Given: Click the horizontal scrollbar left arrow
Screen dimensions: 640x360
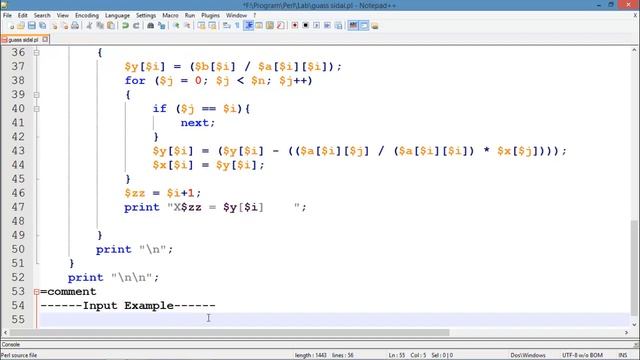Looking at the screenshot, I should click(5, 333).
